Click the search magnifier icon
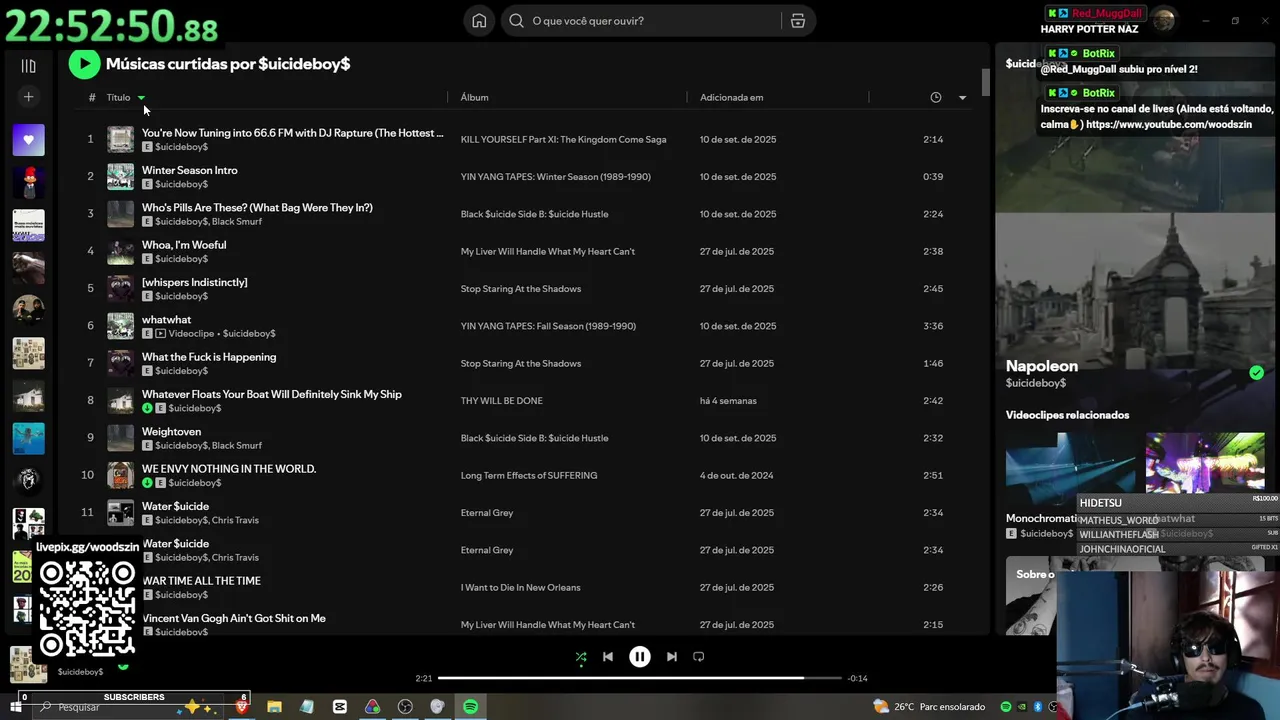This screenshot has width=1280, height=720. (x=516, y=21)
